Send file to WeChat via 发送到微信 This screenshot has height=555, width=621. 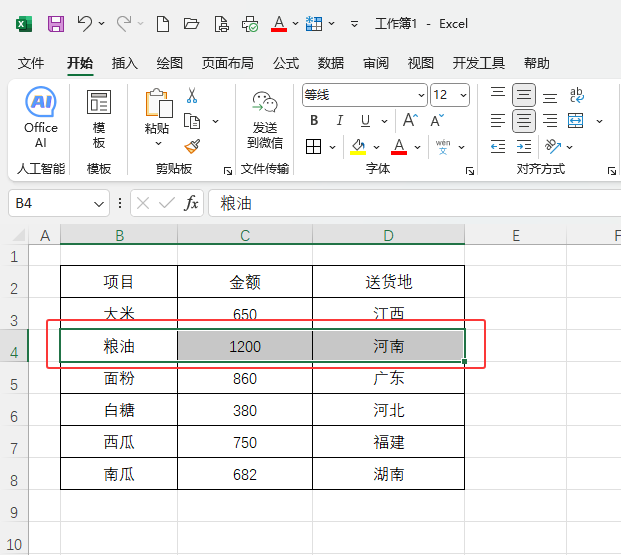265,120
